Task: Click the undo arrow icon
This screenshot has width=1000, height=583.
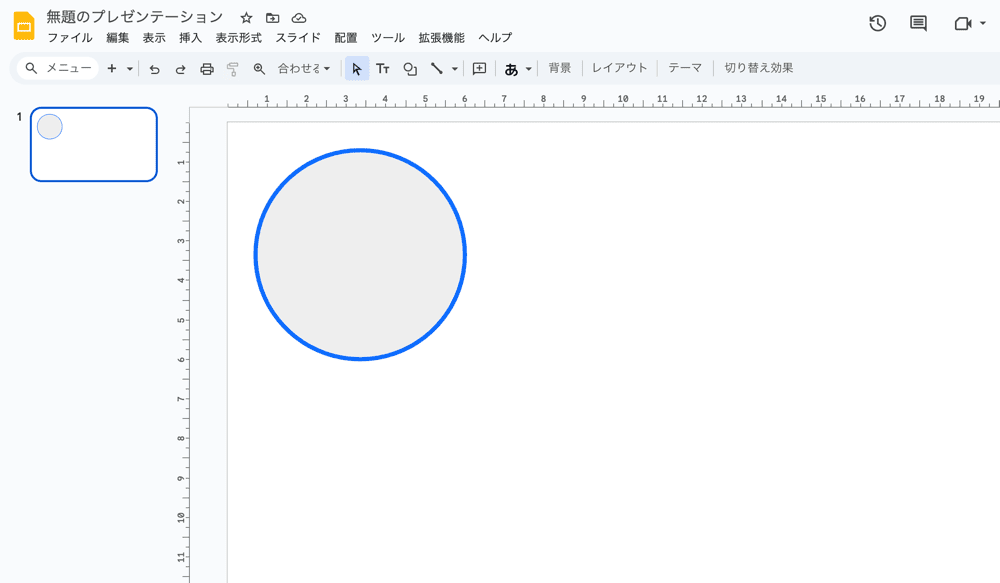Action: pyautogui.click(x=154, y=69)
